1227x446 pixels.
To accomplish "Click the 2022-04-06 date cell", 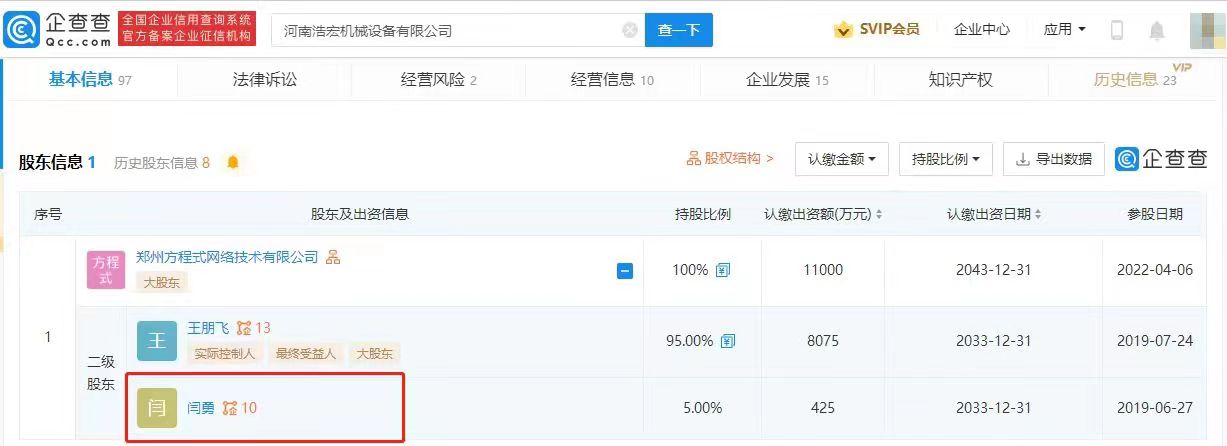I will [1155, 270].
